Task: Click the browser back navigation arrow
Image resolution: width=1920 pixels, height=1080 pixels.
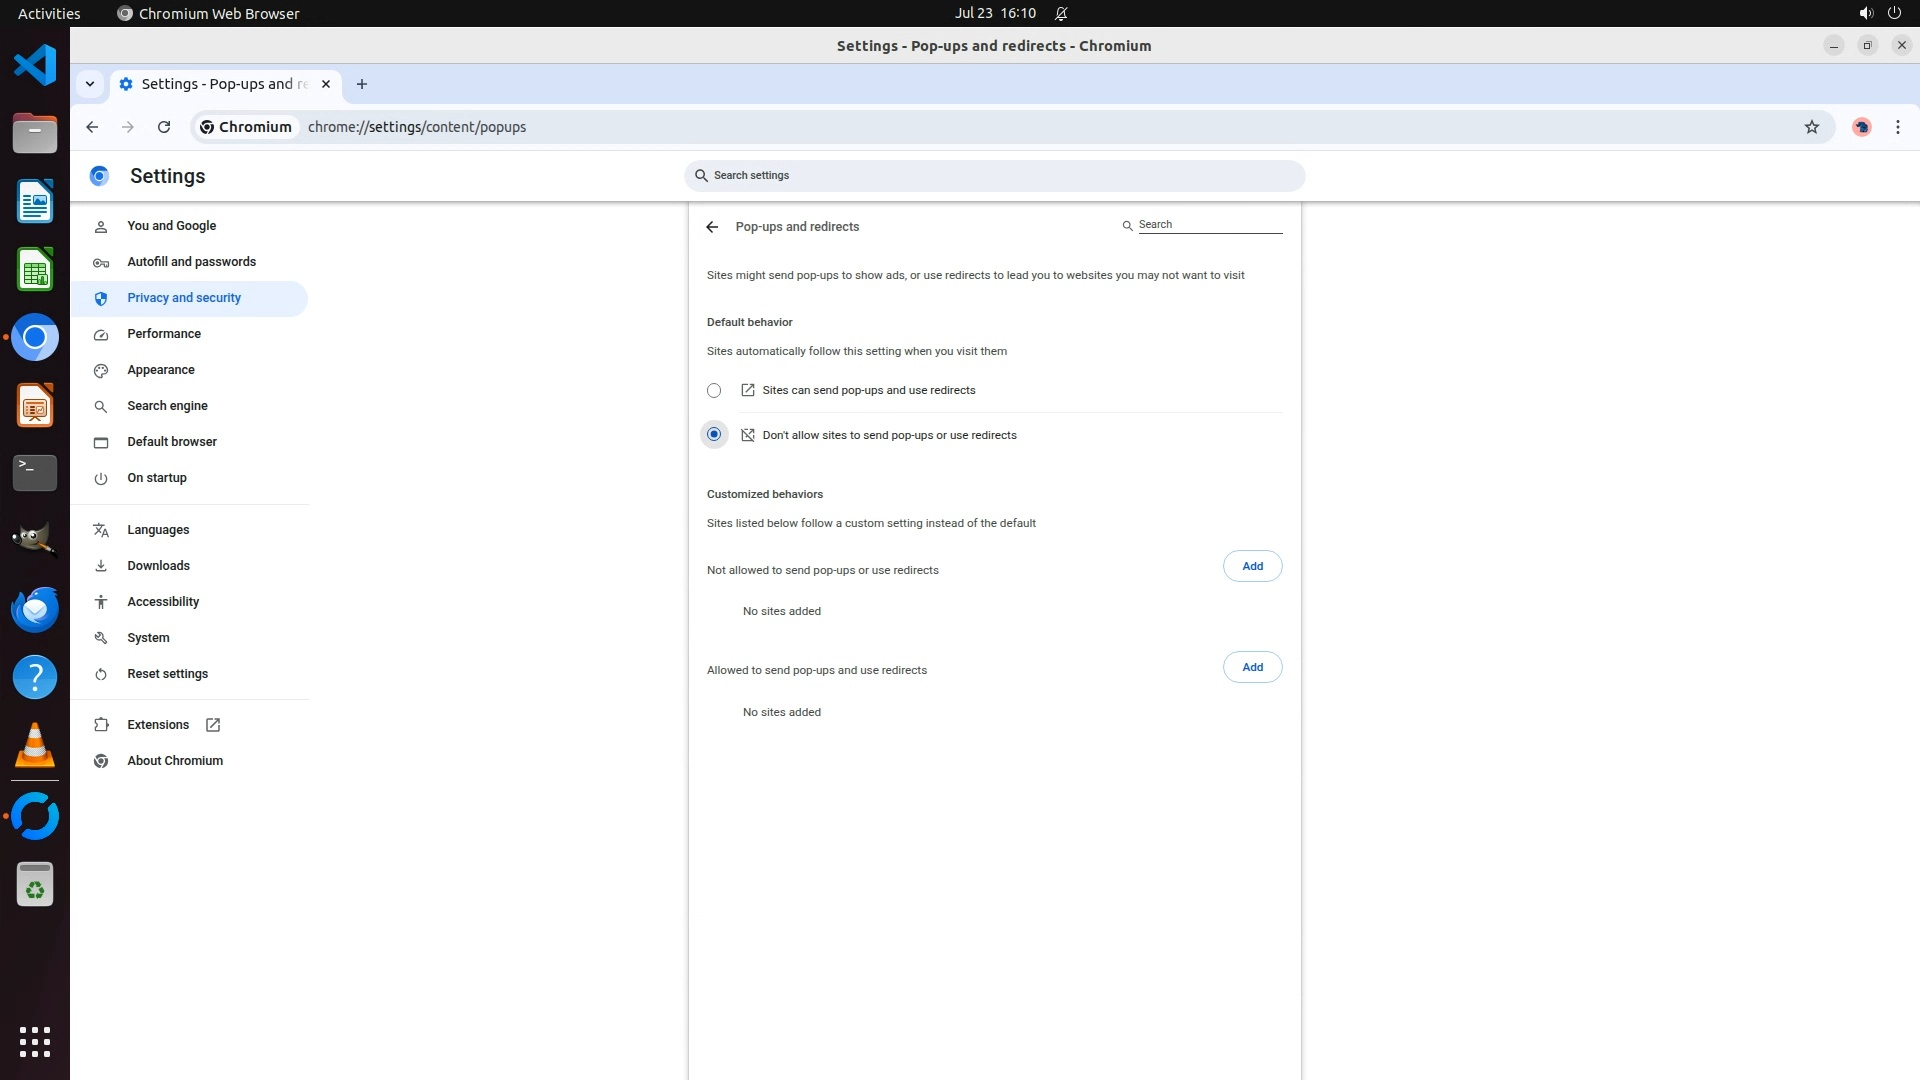Action: (x=92, y=127)
